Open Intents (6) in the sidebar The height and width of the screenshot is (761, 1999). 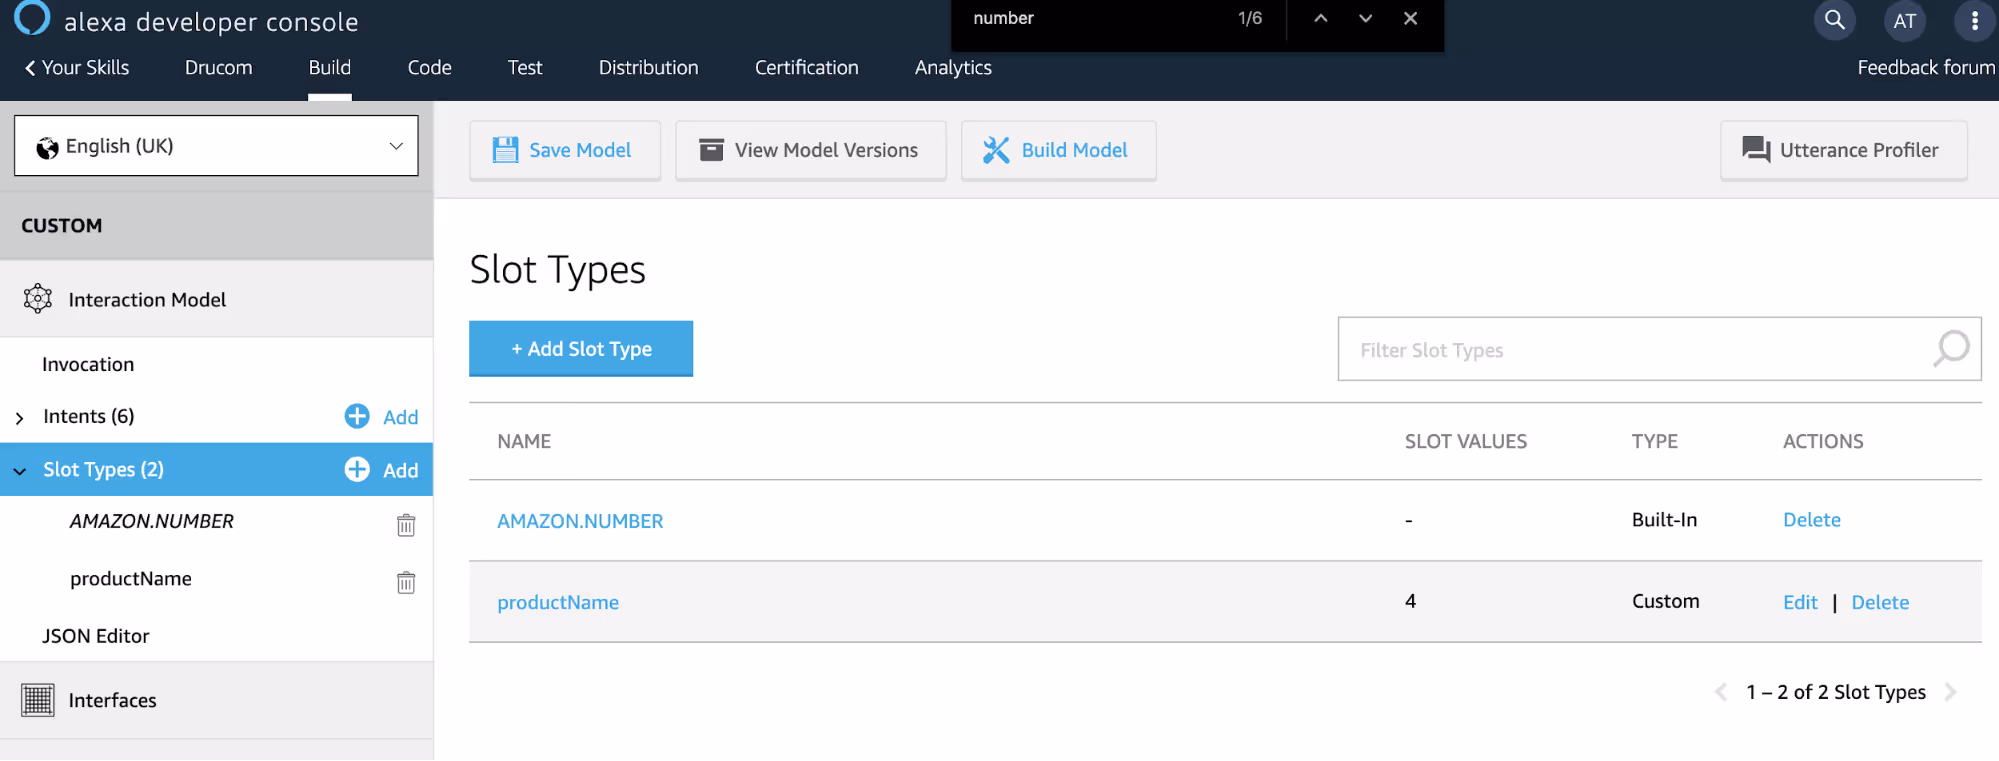[89, 416]
